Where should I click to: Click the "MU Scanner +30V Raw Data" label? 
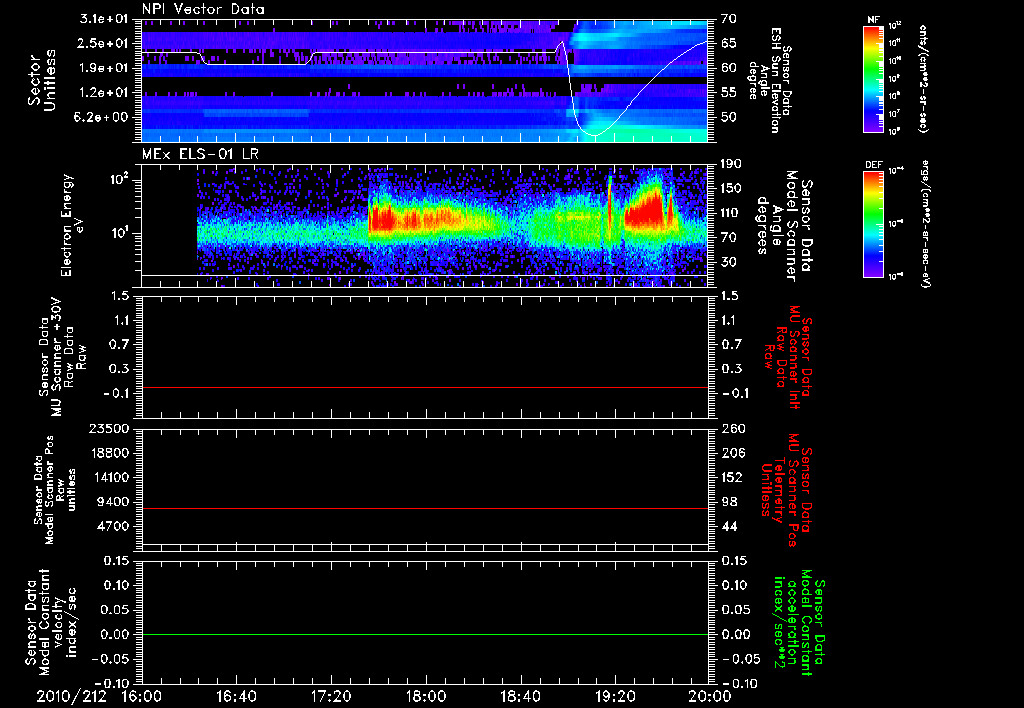[x=62, y=357]
